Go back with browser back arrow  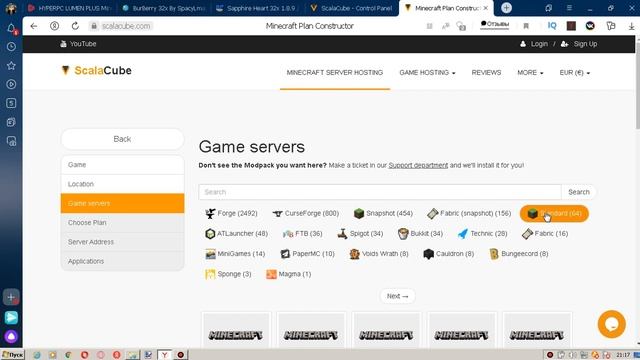[x=34, y=26]
